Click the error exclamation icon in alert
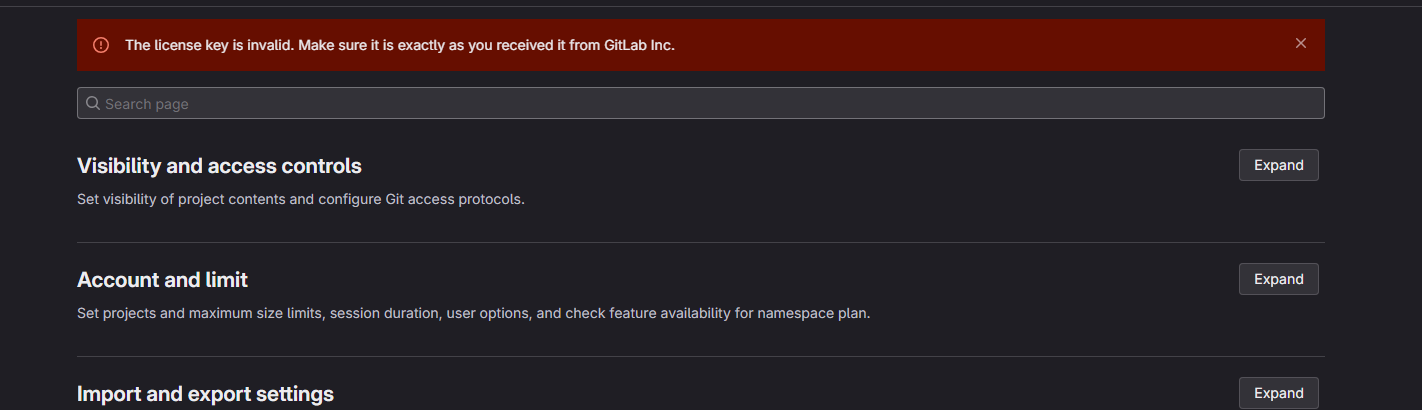This screenshot has height=410, width=1422. [101, 45]
